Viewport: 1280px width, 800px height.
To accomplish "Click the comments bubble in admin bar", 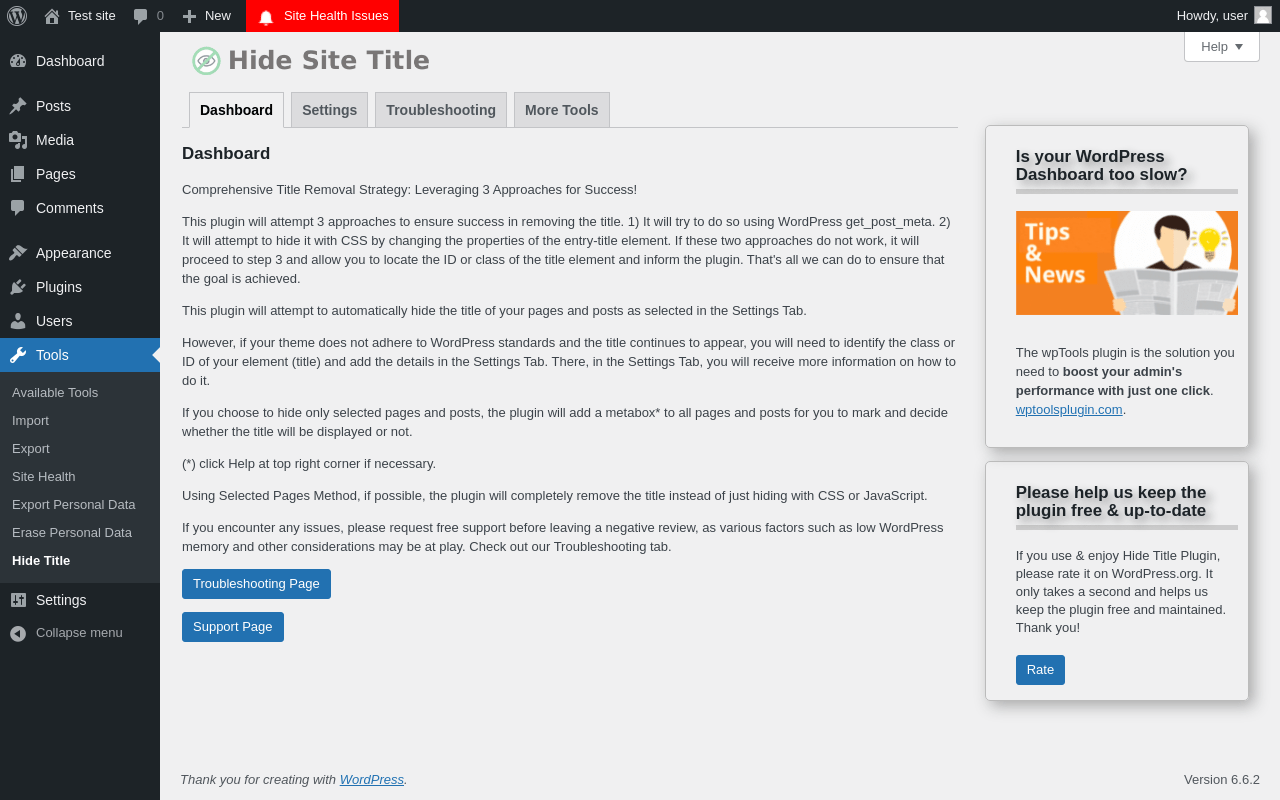I will (141, 16).
